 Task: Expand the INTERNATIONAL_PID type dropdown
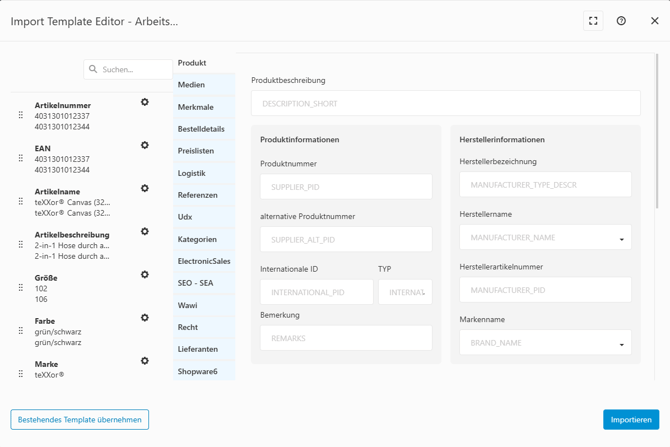(x=423, y=293)
